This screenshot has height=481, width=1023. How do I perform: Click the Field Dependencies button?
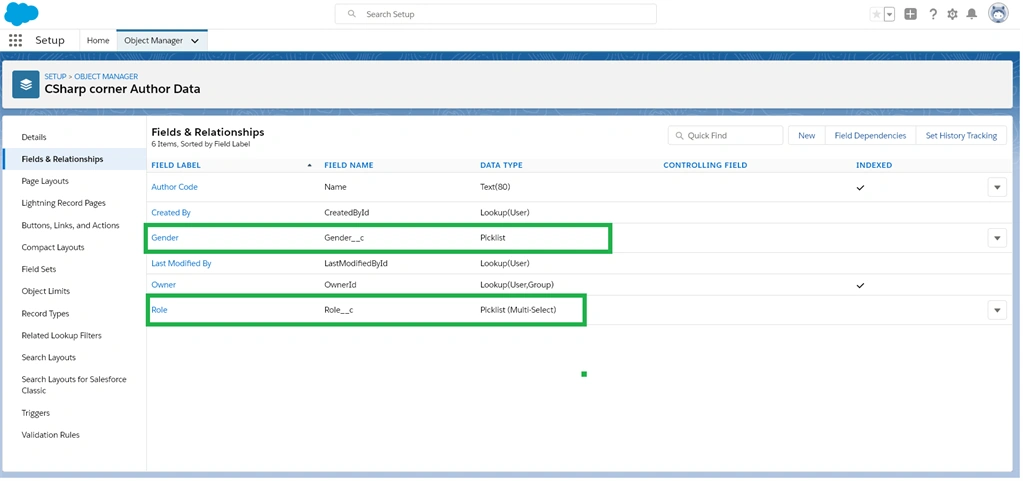point(870,136)
